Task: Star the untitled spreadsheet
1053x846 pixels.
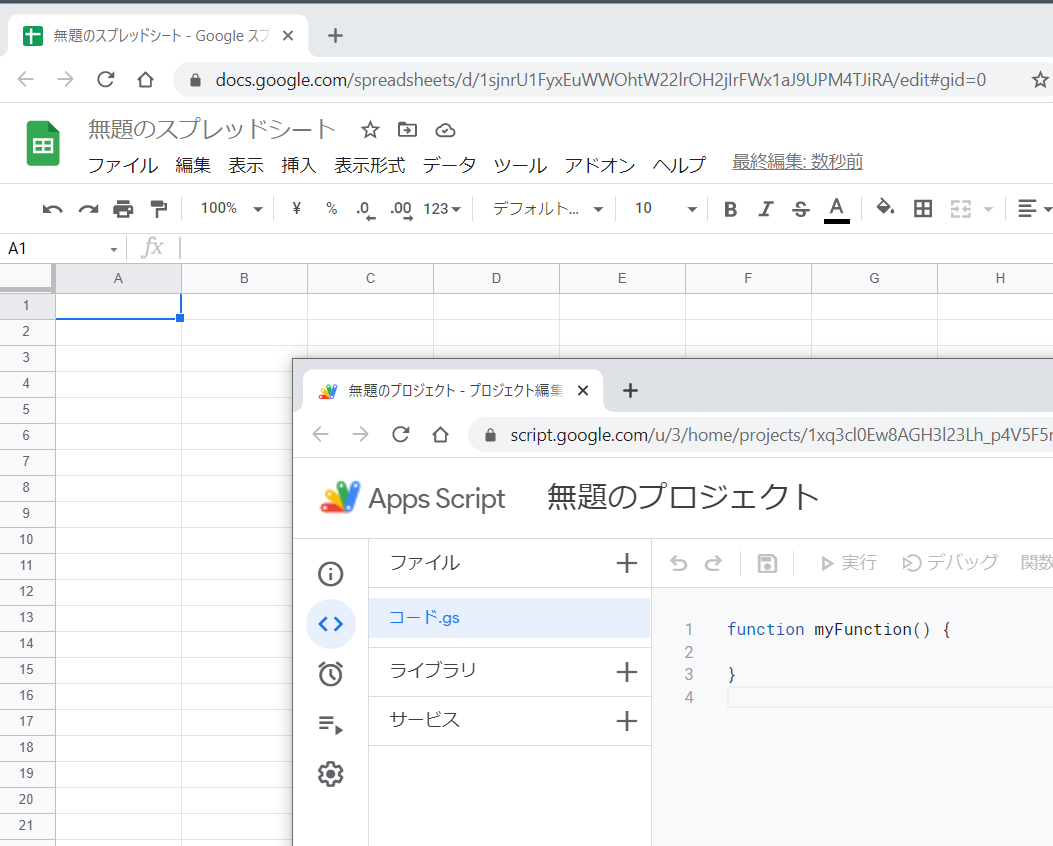Action: click(x=370, y=130)
